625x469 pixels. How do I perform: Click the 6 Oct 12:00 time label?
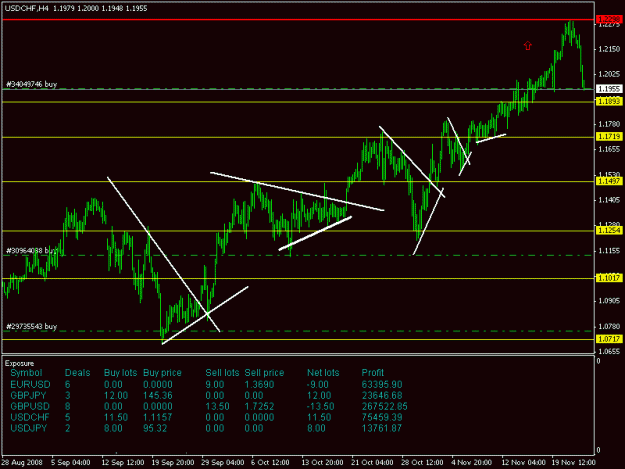270,463
